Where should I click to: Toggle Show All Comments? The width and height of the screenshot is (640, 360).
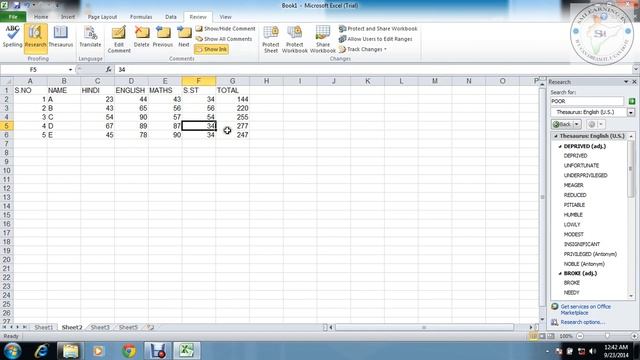pyautogui.click(x=224, y=39)
